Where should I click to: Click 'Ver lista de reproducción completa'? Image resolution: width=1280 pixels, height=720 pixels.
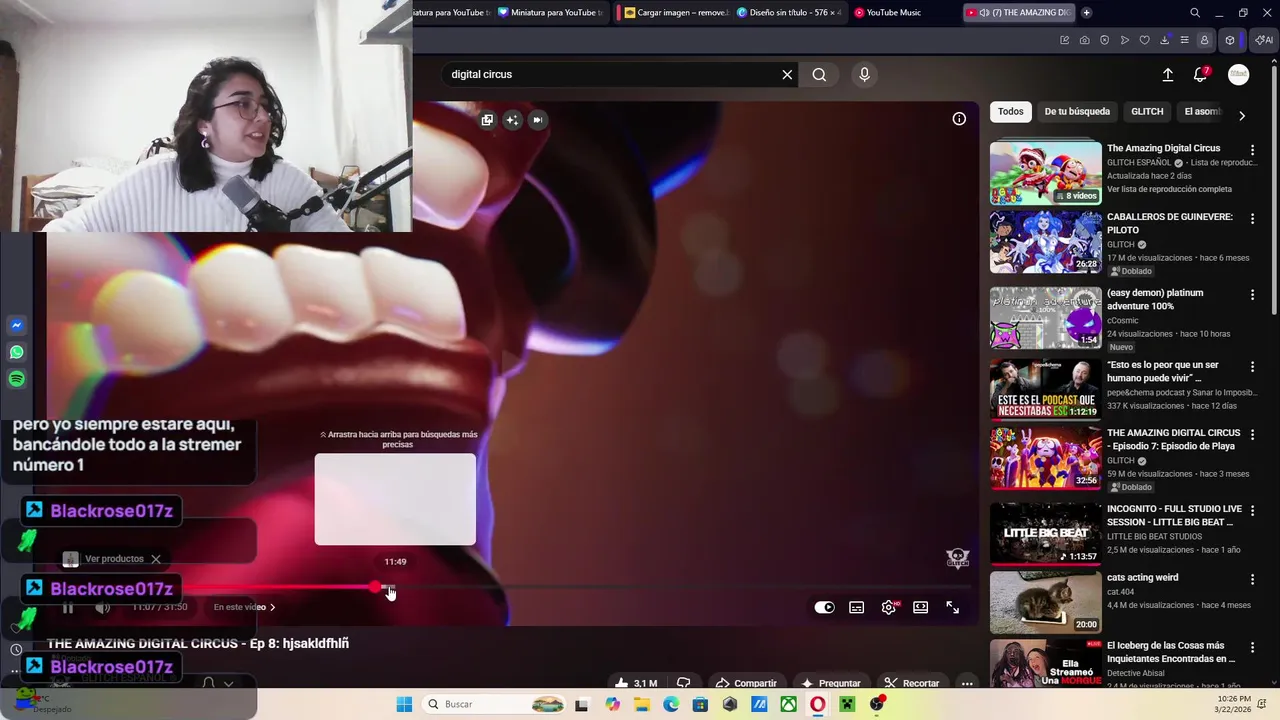point(1169,189)
